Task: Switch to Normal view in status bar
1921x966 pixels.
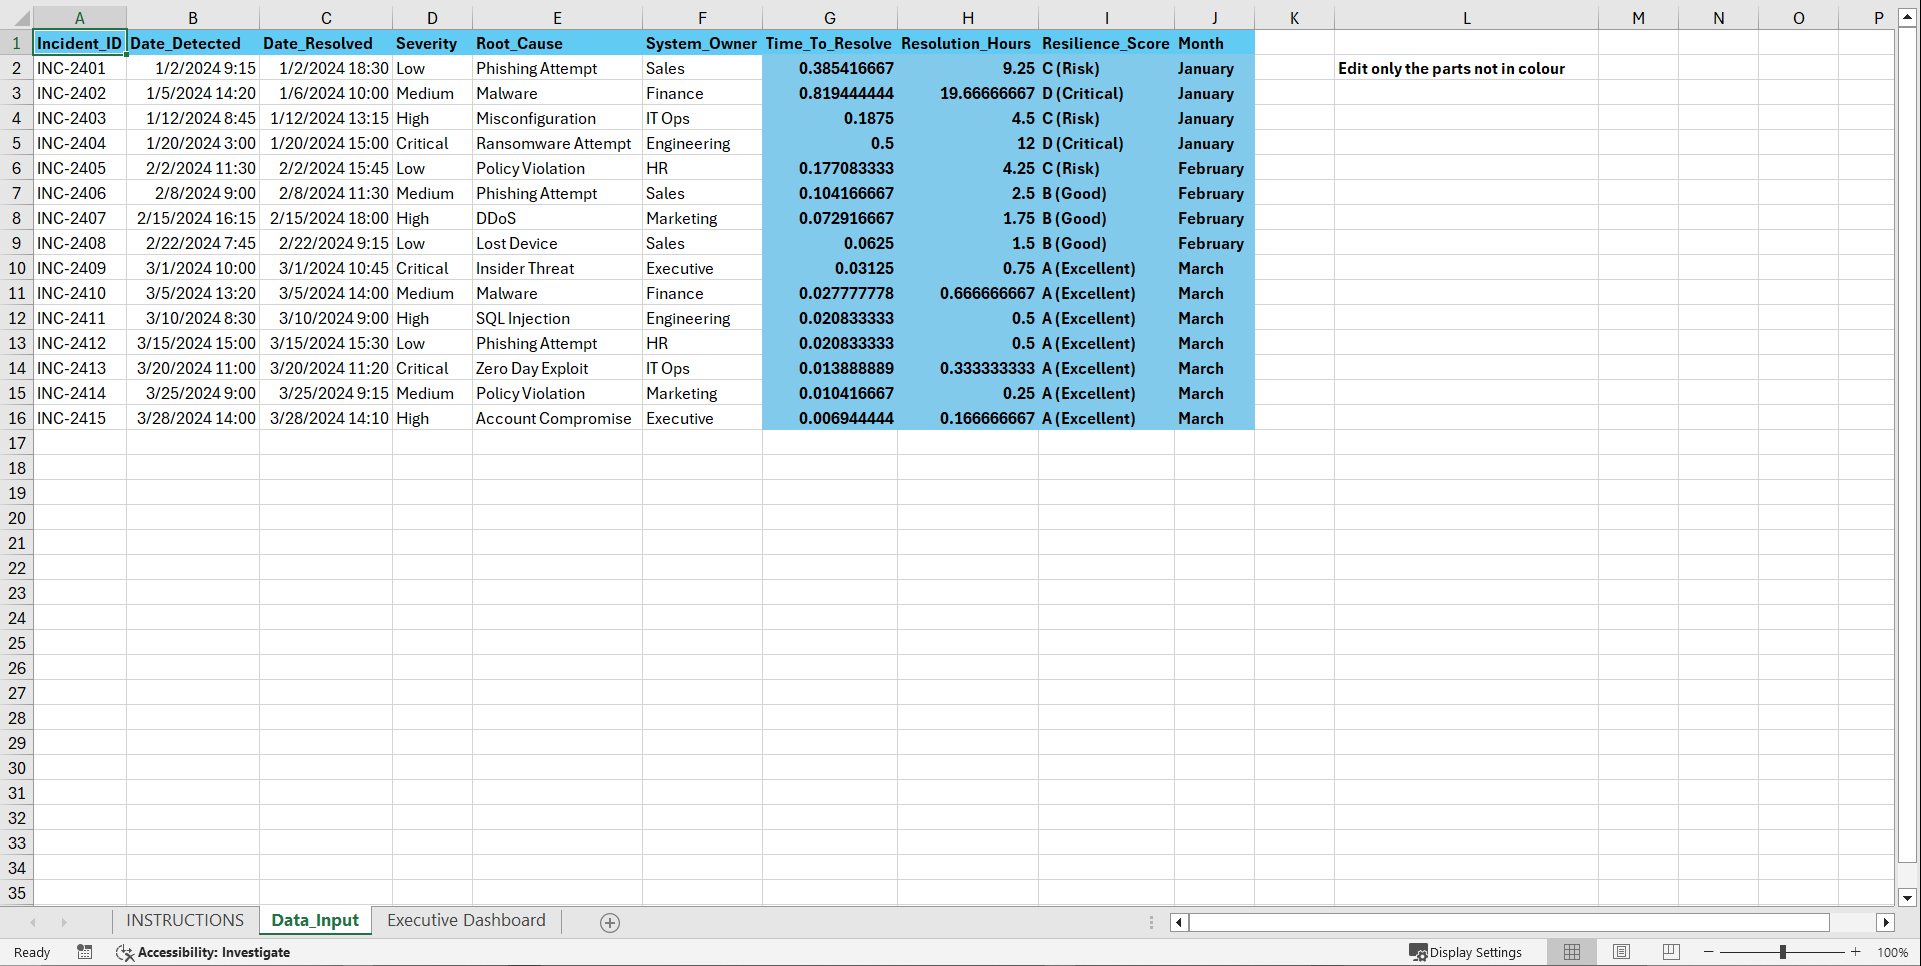Action: [1571, 952]
